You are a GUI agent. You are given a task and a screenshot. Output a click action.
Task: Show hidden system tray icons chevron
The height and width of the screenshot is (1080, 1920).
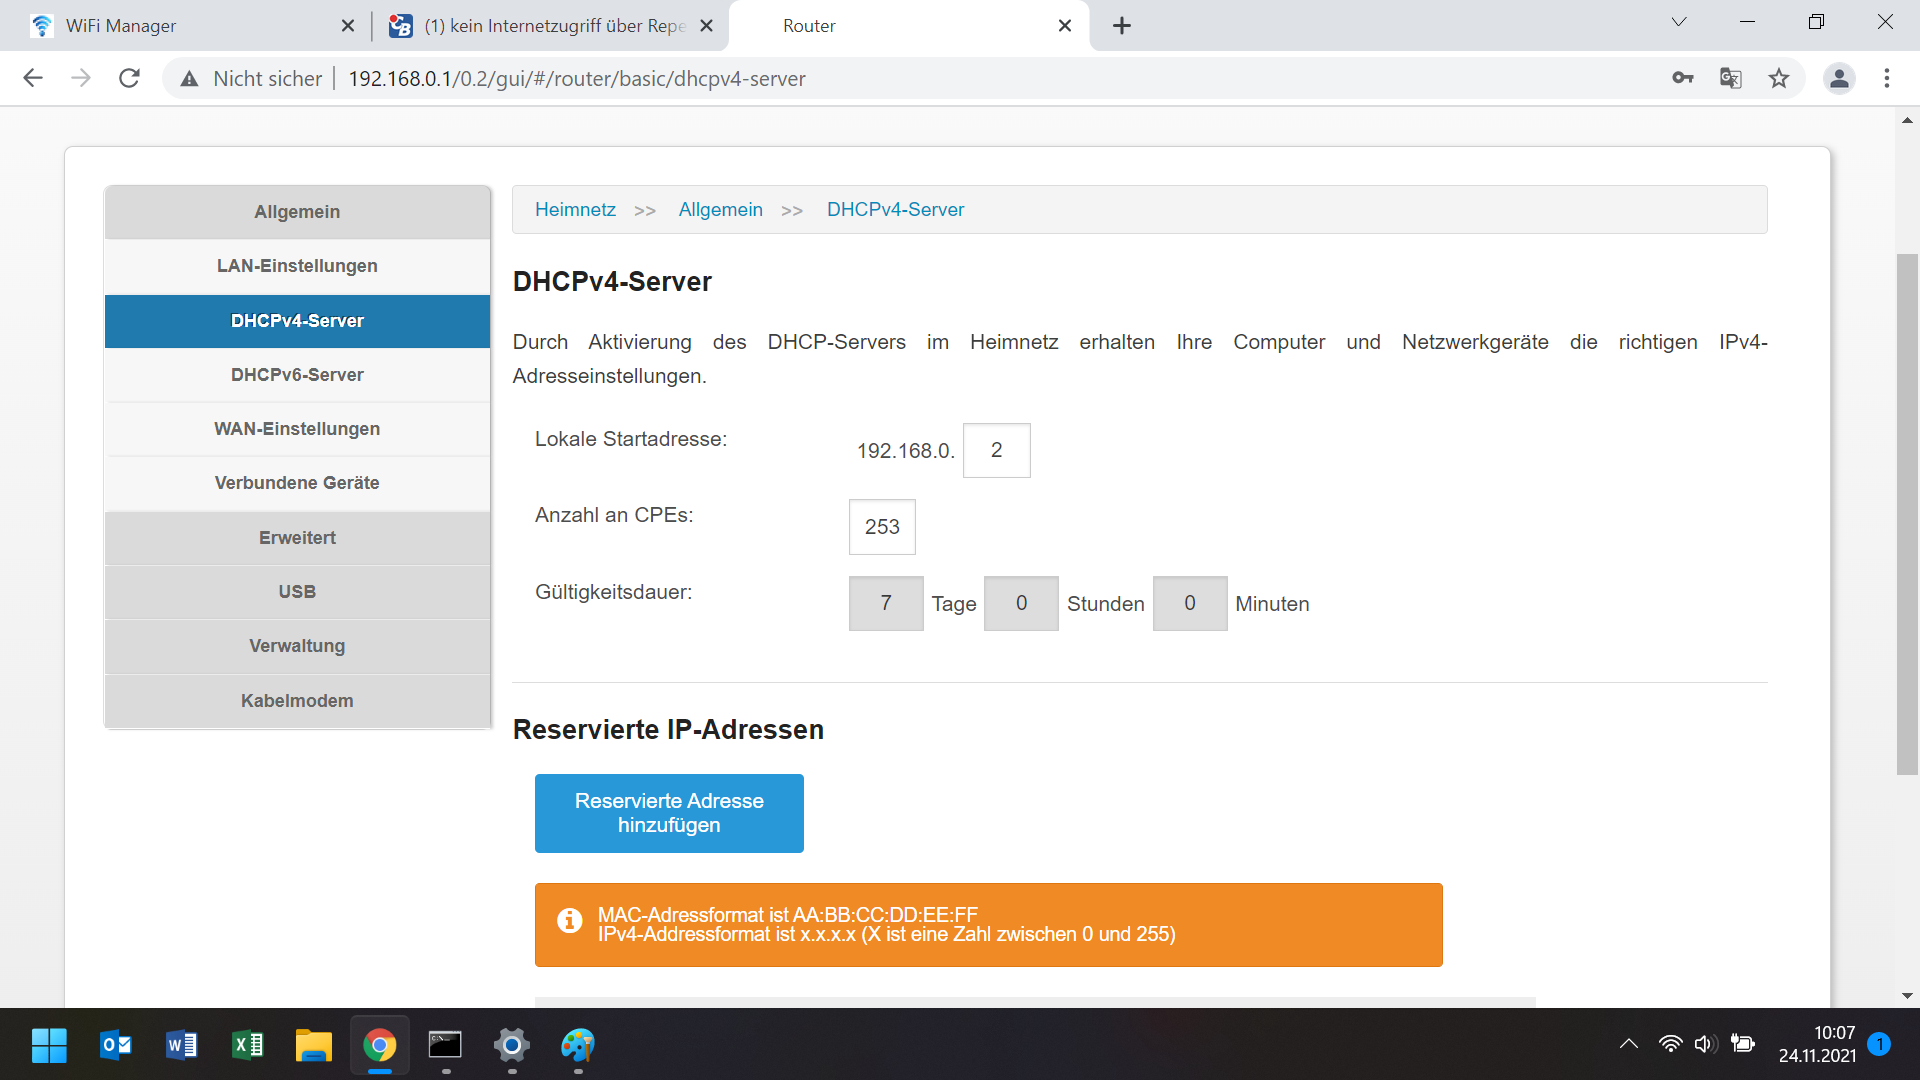(1628, 1044)
